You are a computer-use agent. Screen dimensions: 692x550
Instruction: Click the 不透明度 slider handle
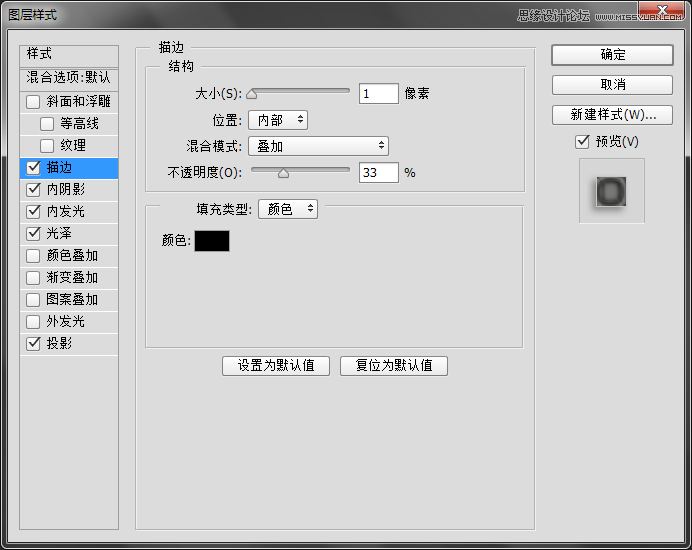(x=283, y=173)
